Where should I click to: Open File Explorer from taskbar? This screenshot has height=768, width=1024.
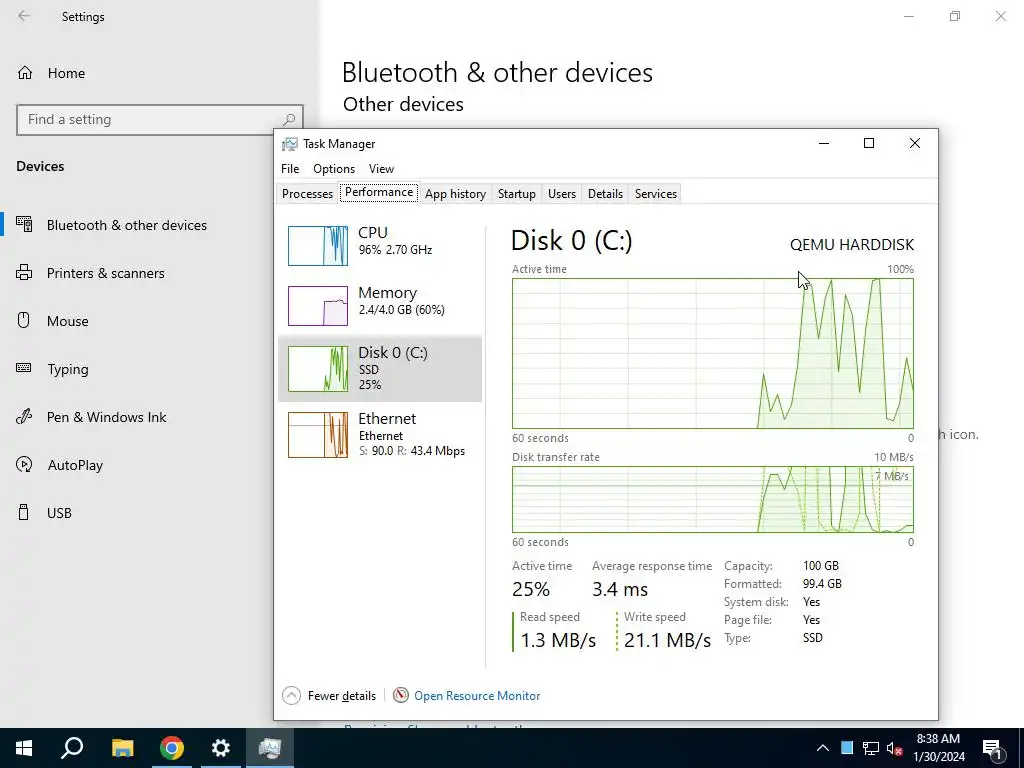122,748
